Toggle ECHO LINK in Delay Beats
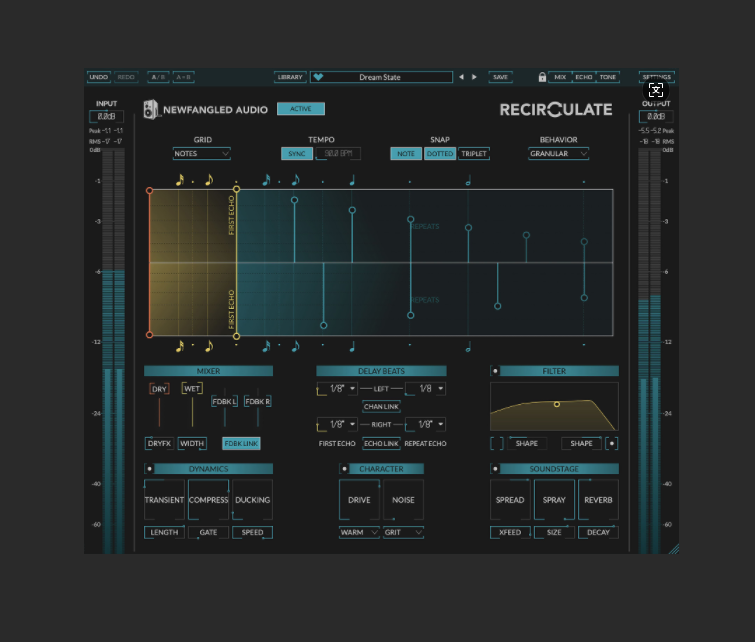 coord(381,444)
